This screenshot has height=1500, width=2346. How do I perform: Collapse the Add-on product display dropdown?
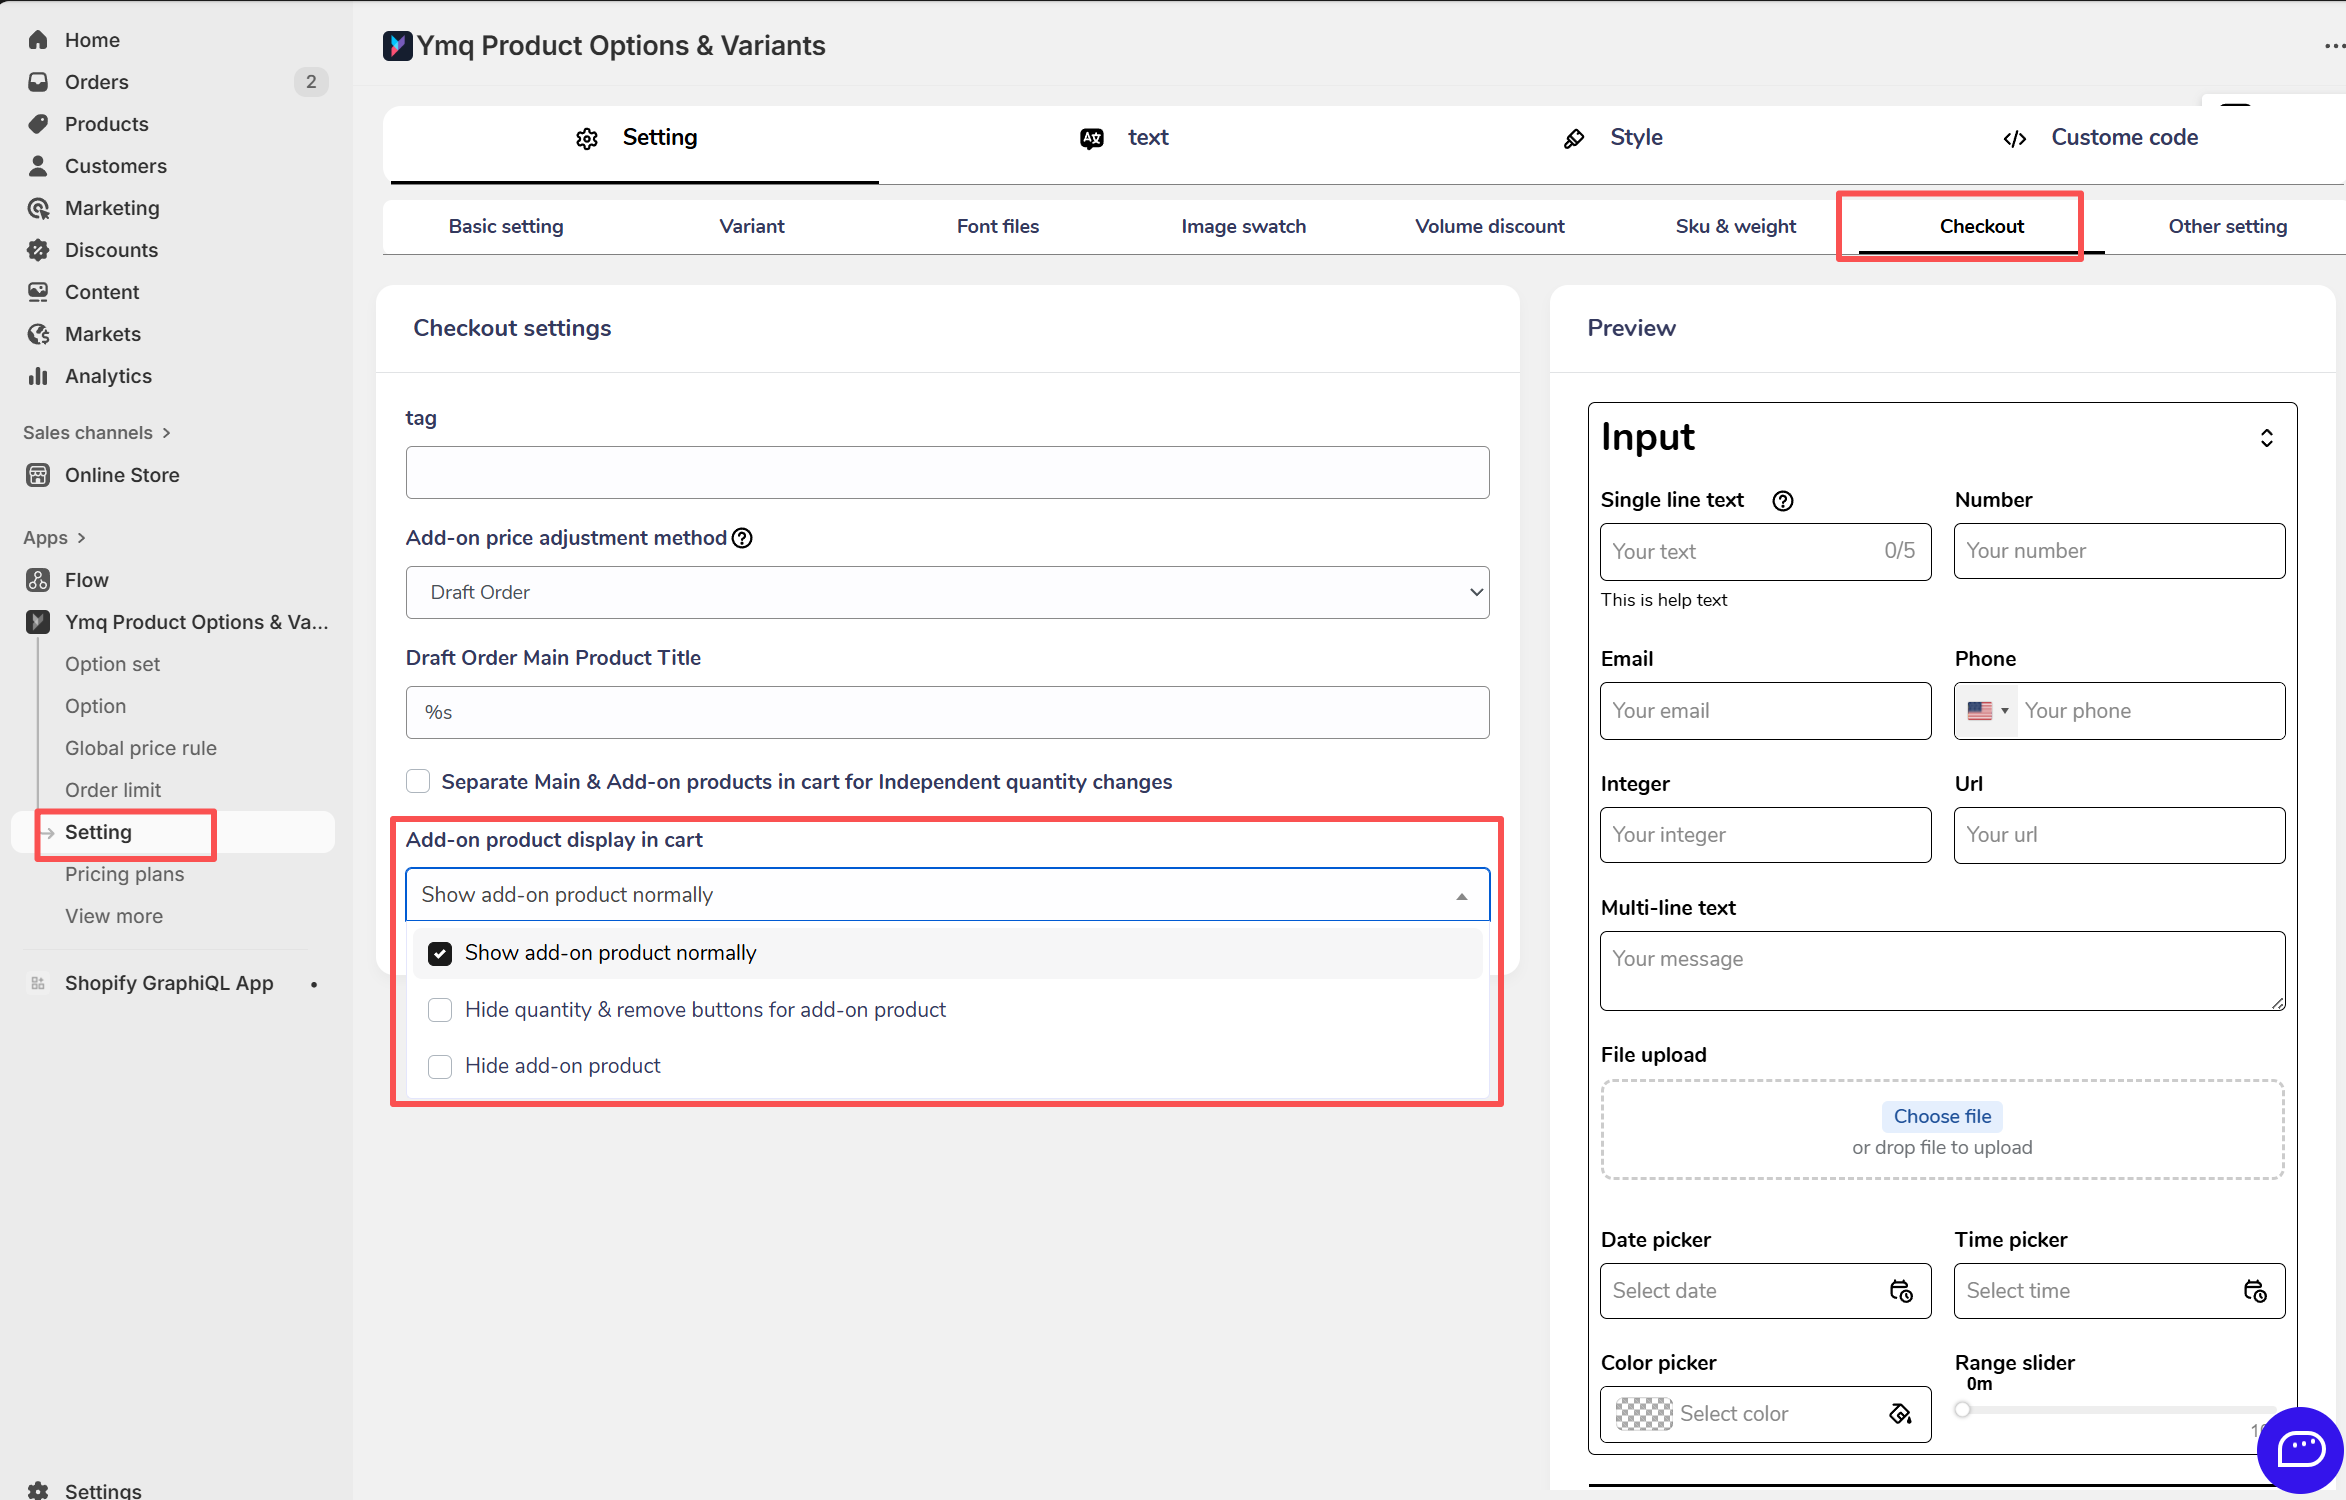1461,896
